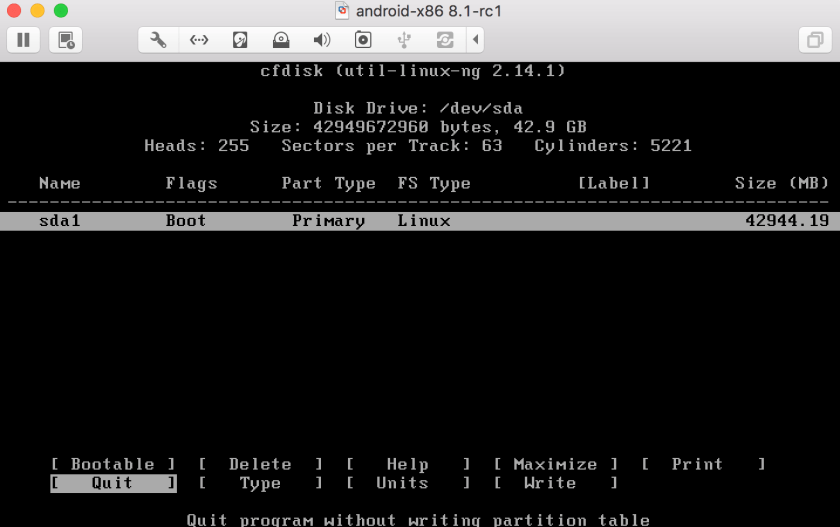
Task: Click the cfdisk version title text
Action: pos(412,71)
